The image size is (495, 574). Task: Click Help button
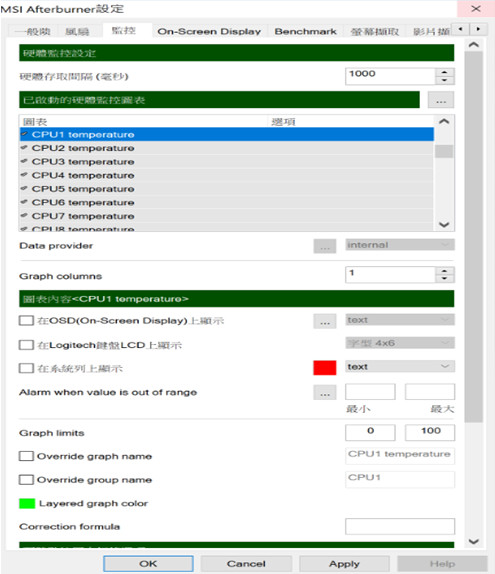point(442,564)
